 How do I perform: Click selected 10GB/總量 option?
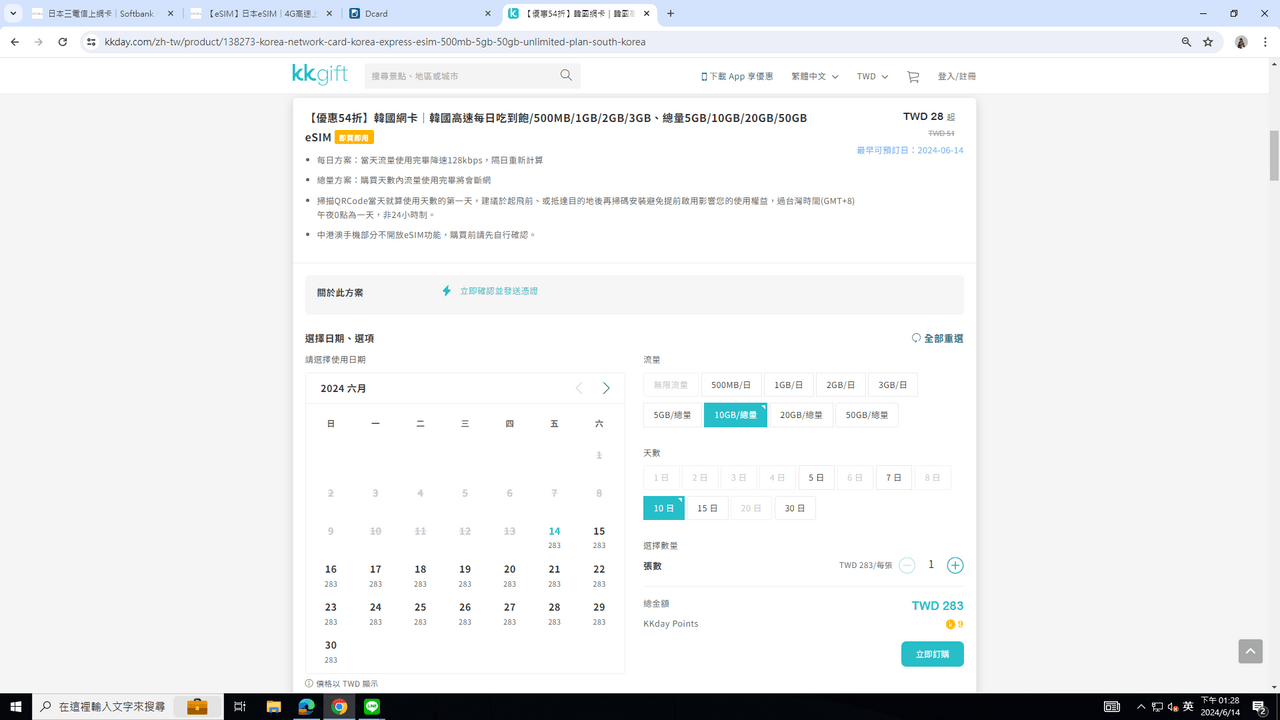pyautogui.click(x=735, y=415)
